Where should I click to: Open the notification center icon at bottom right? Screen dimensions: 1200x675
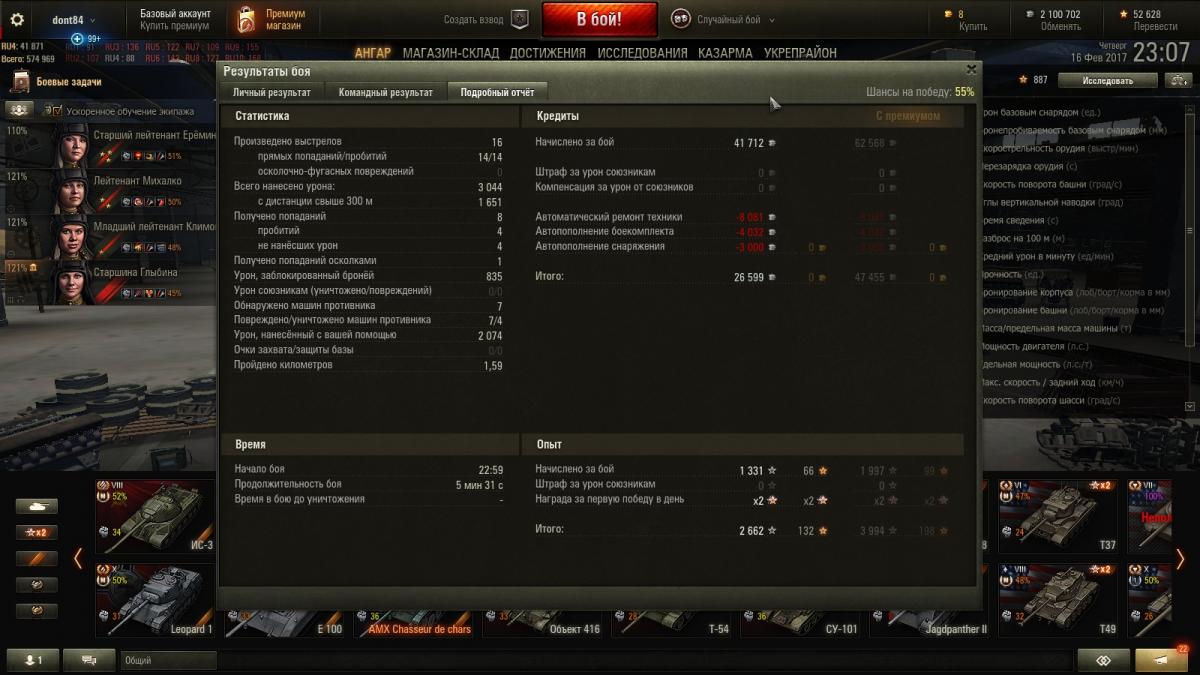[x=1161, y=660]
